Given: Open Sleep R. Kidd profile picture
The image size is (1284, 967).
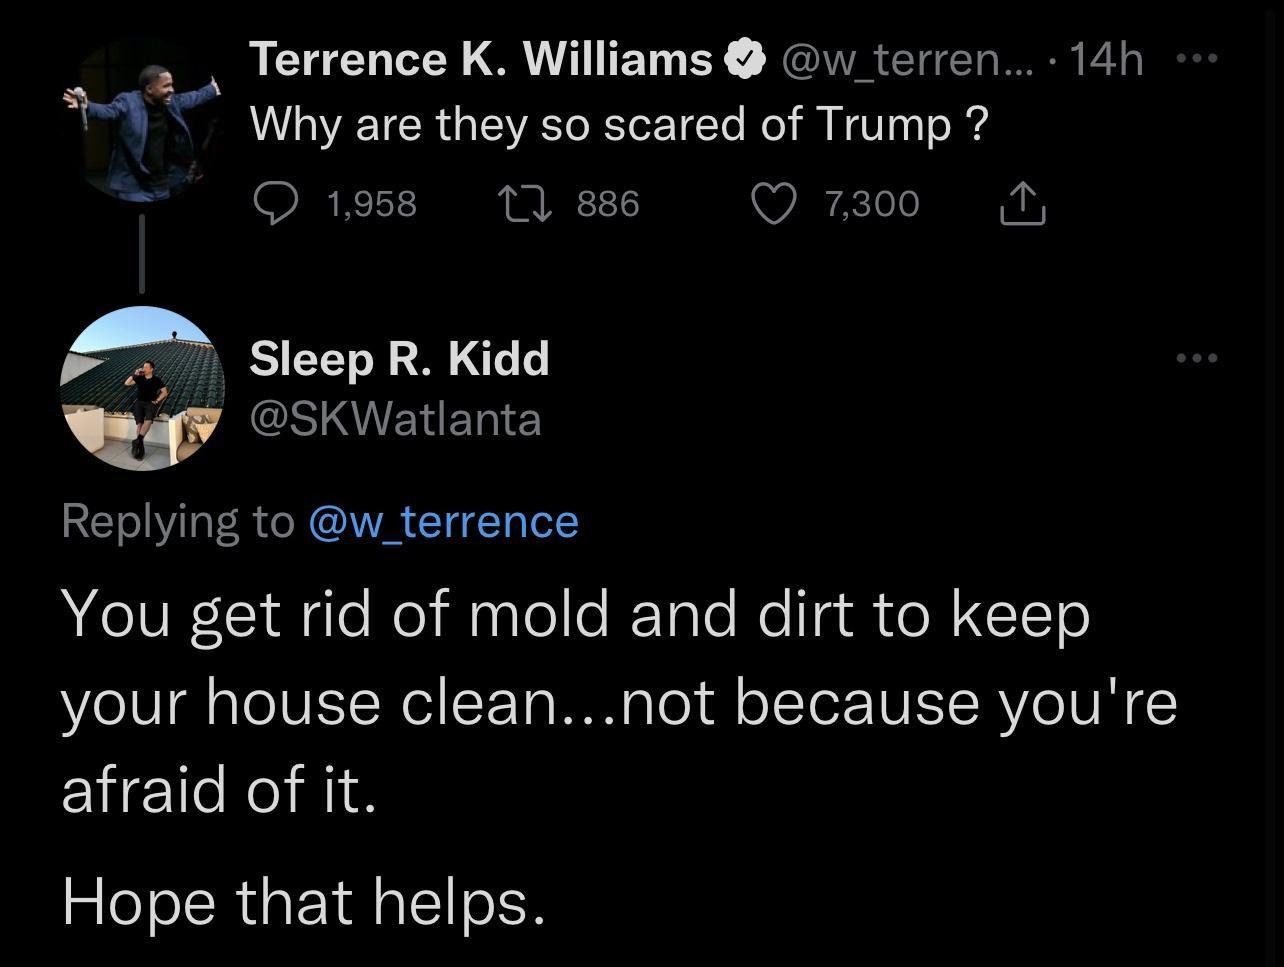Looking at the screenshot, I should click(143, 390).
